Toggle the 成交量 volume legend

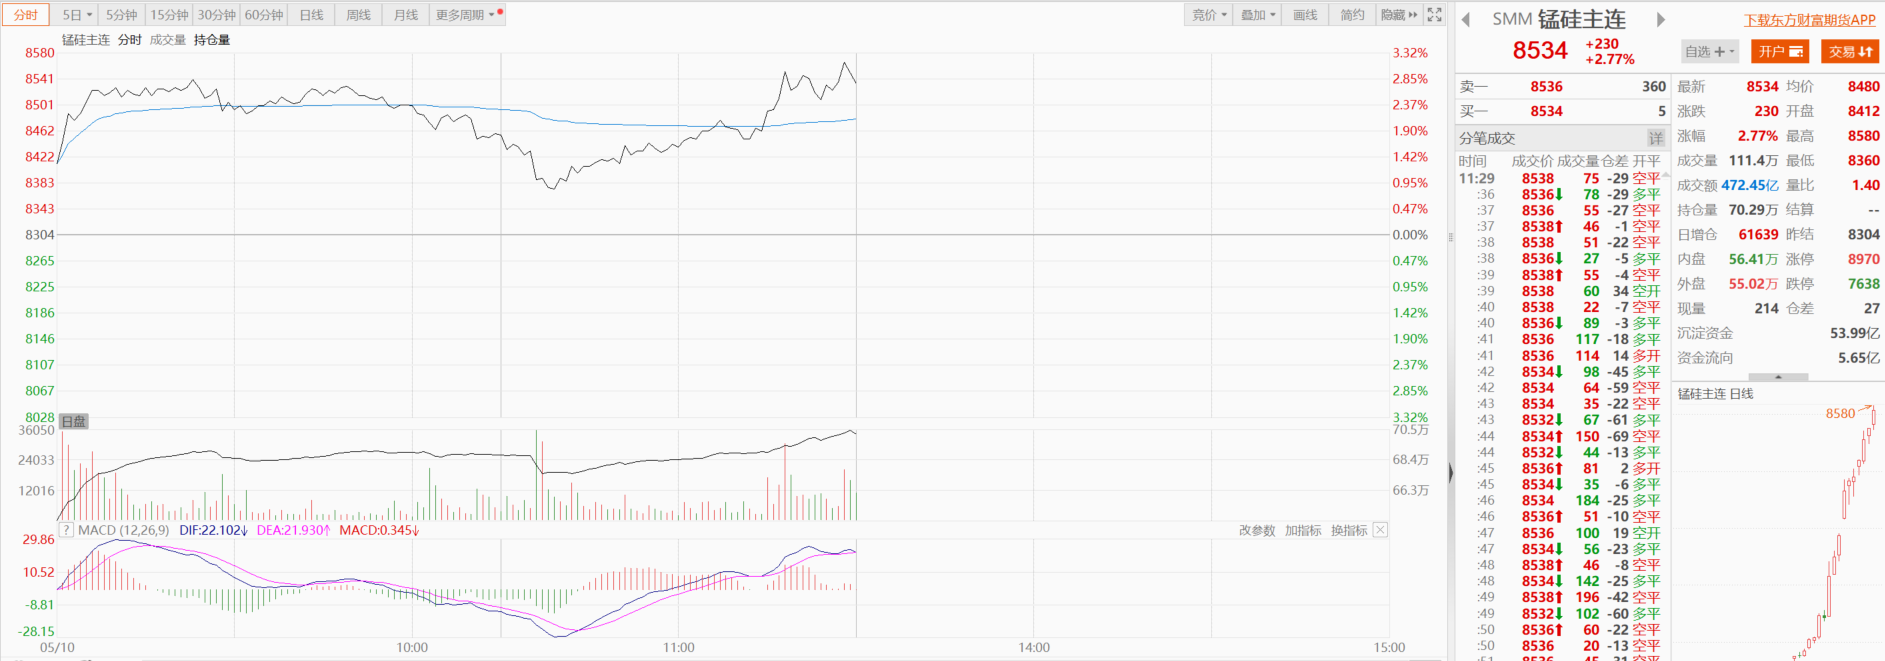tap(168, 40)
